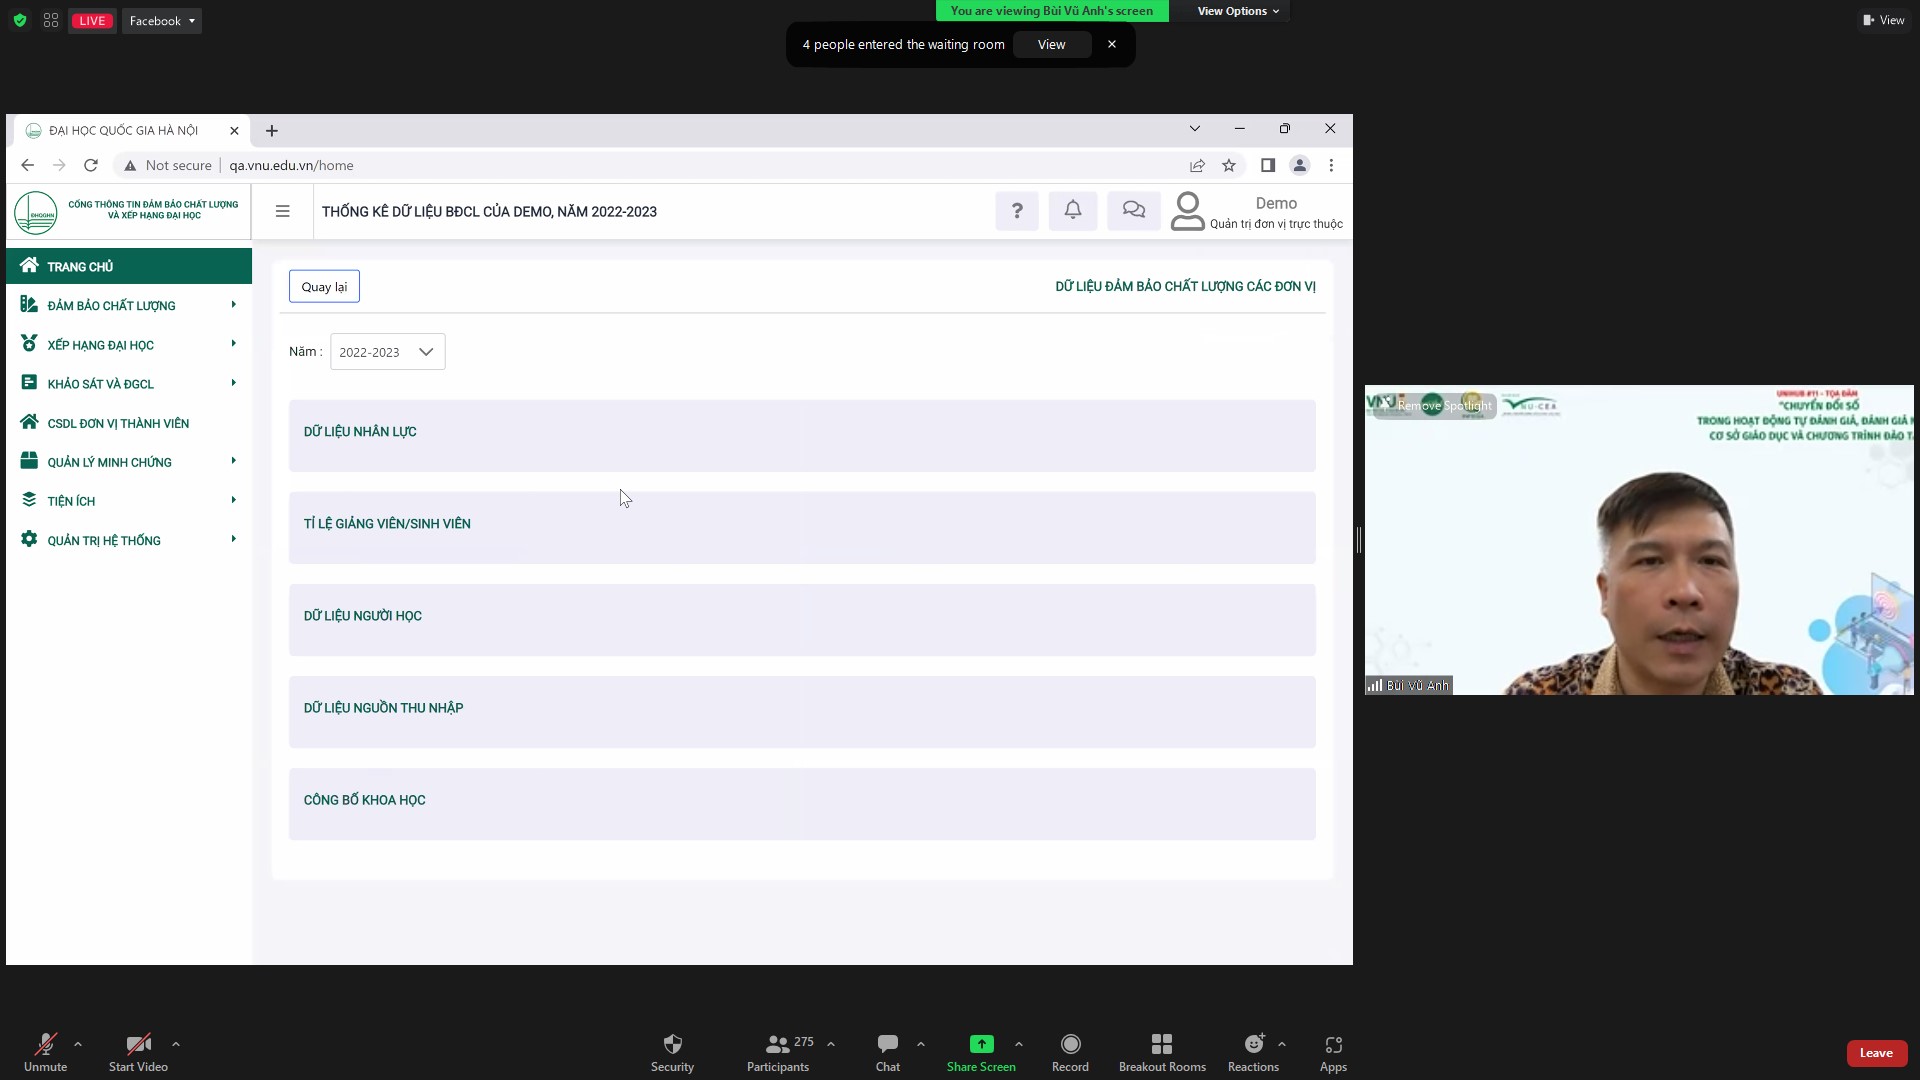The height and width of the screenshot is (1080, 1920).
Task: Open the messages chat bubble icon
Action: (x=1133, y=211)
